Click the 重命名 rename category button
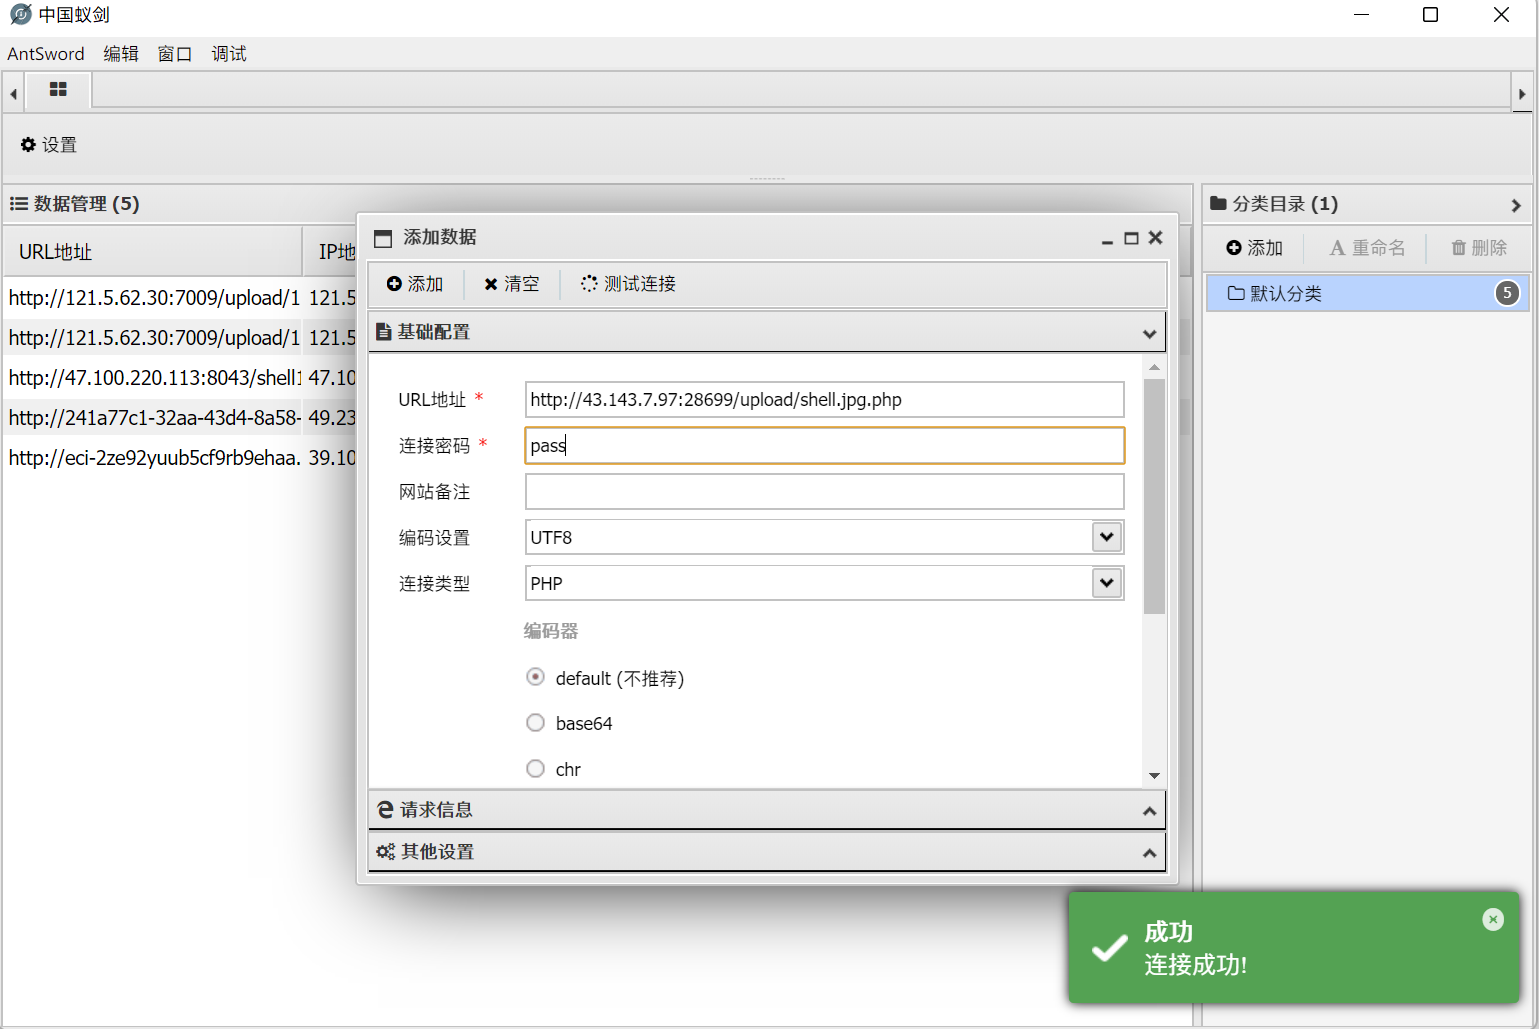 click(x=1367, y=248)
